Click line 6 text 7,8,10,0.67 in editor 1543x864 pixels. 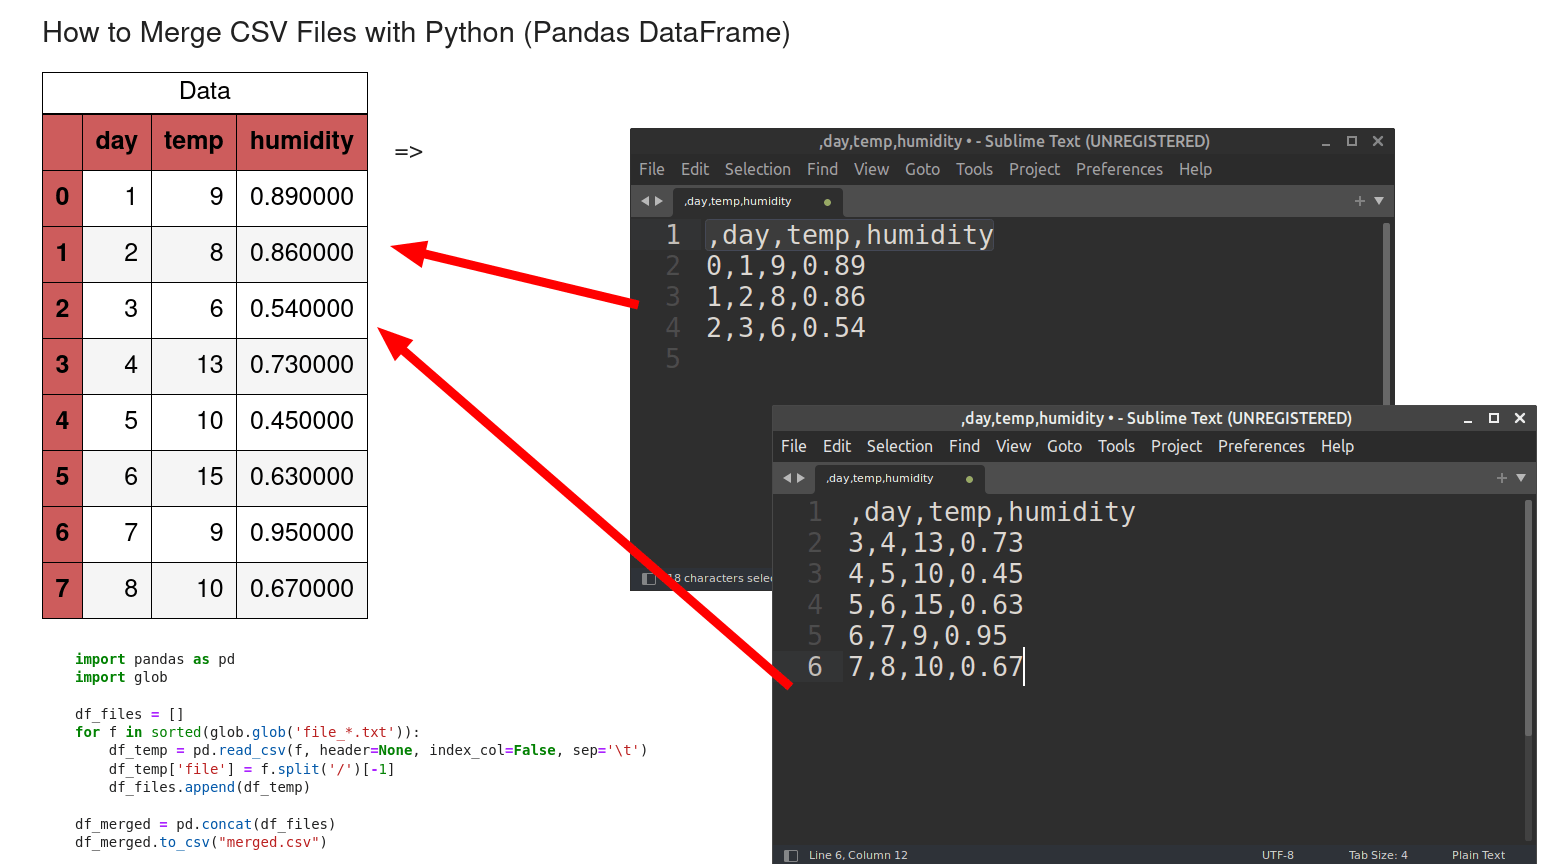click(935, 666)
